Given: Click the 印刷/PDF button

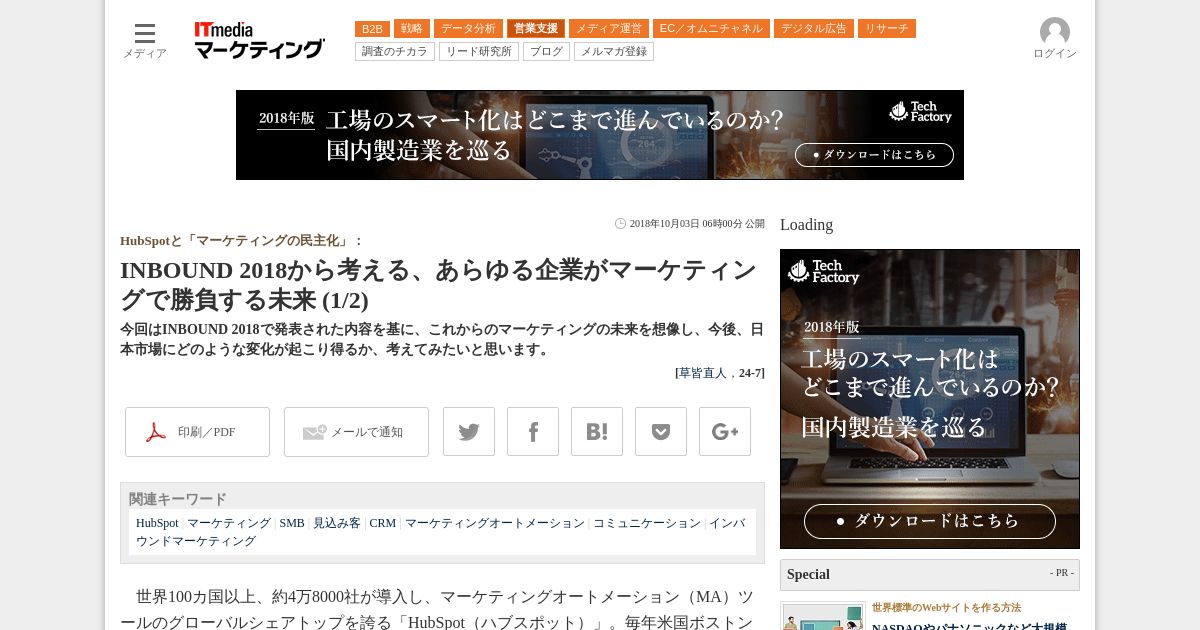Looking at the screenshot, I should click(197, 432).
